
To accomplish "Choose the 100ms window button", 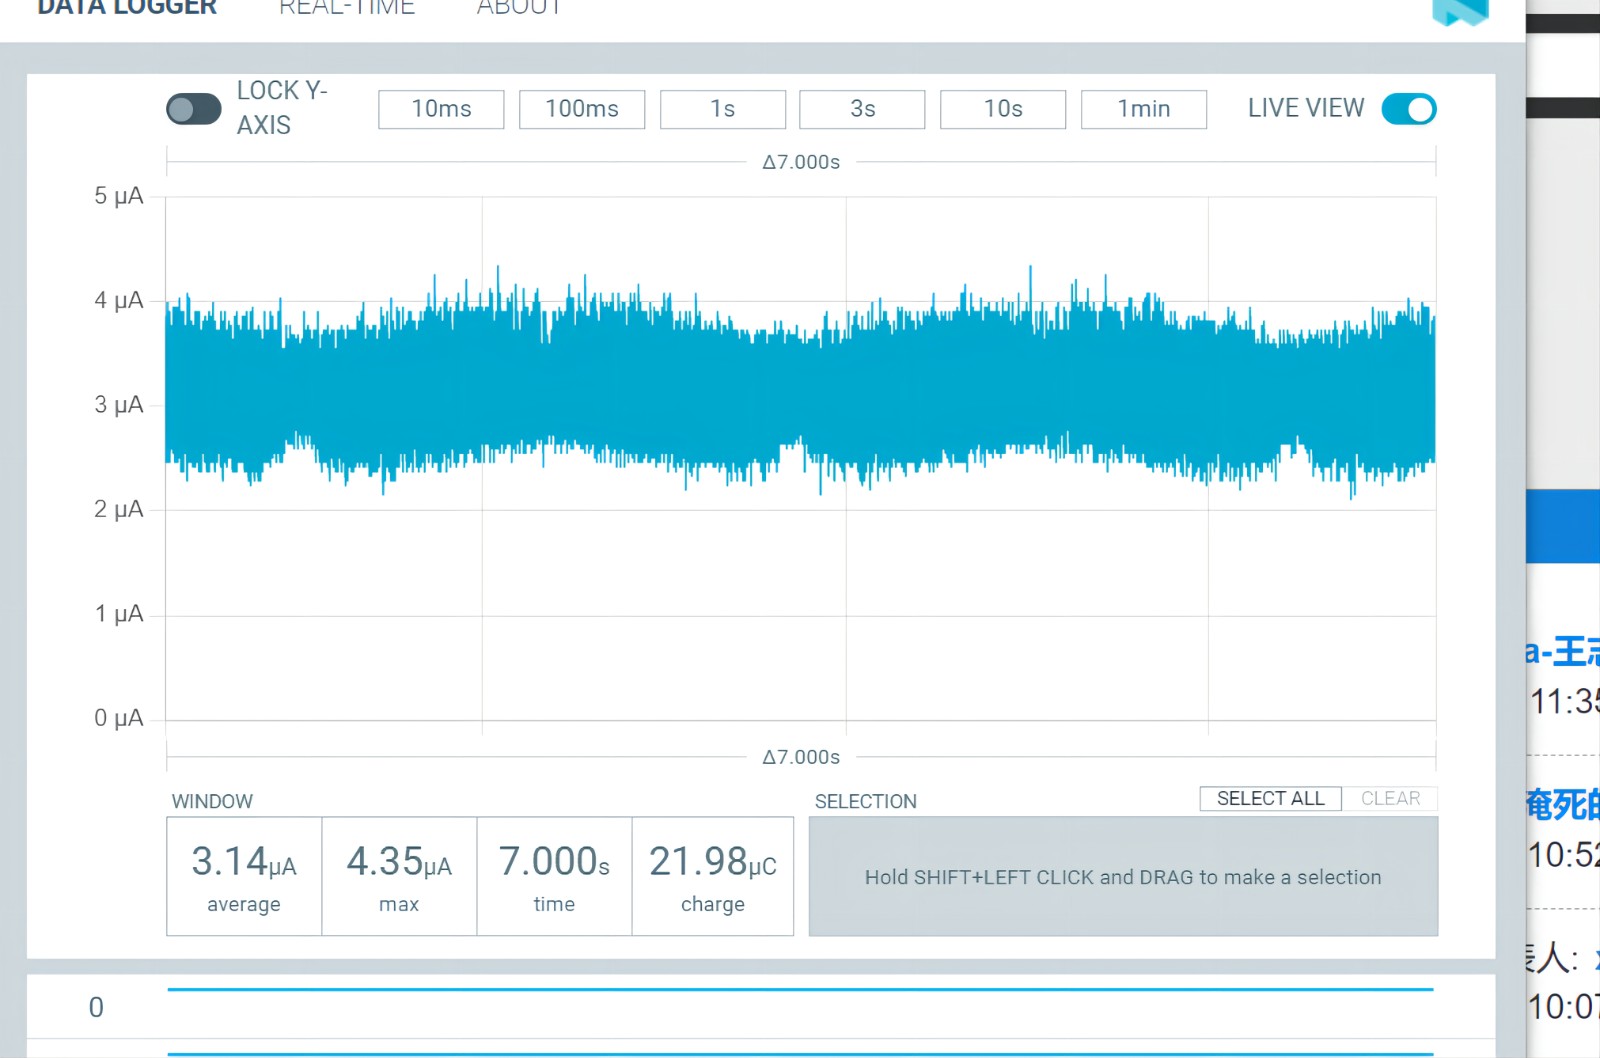I will pos(581,109).
